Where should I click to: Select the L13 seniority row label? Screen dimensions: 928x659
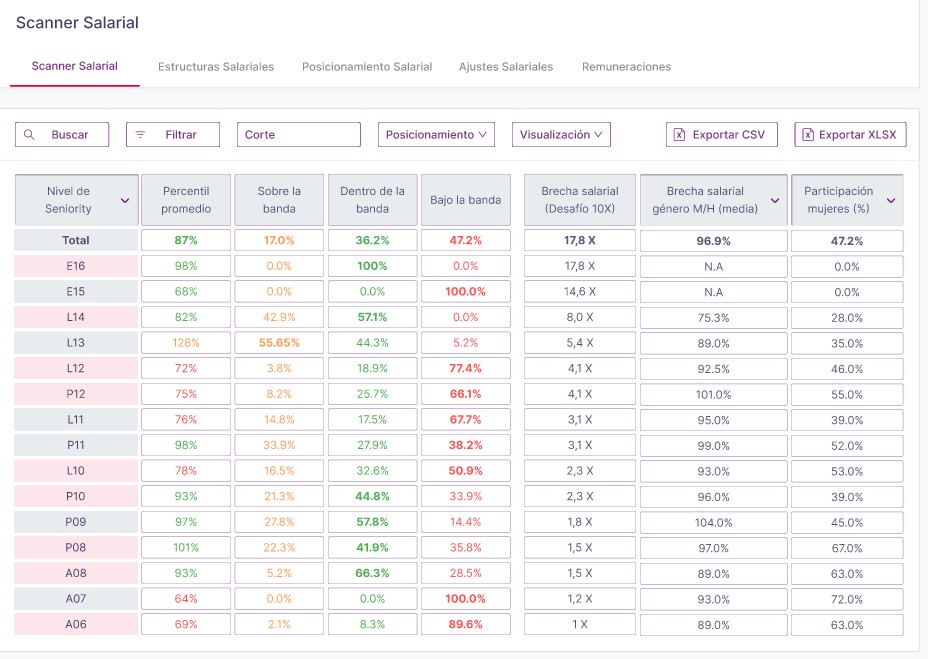coord(76,342)
